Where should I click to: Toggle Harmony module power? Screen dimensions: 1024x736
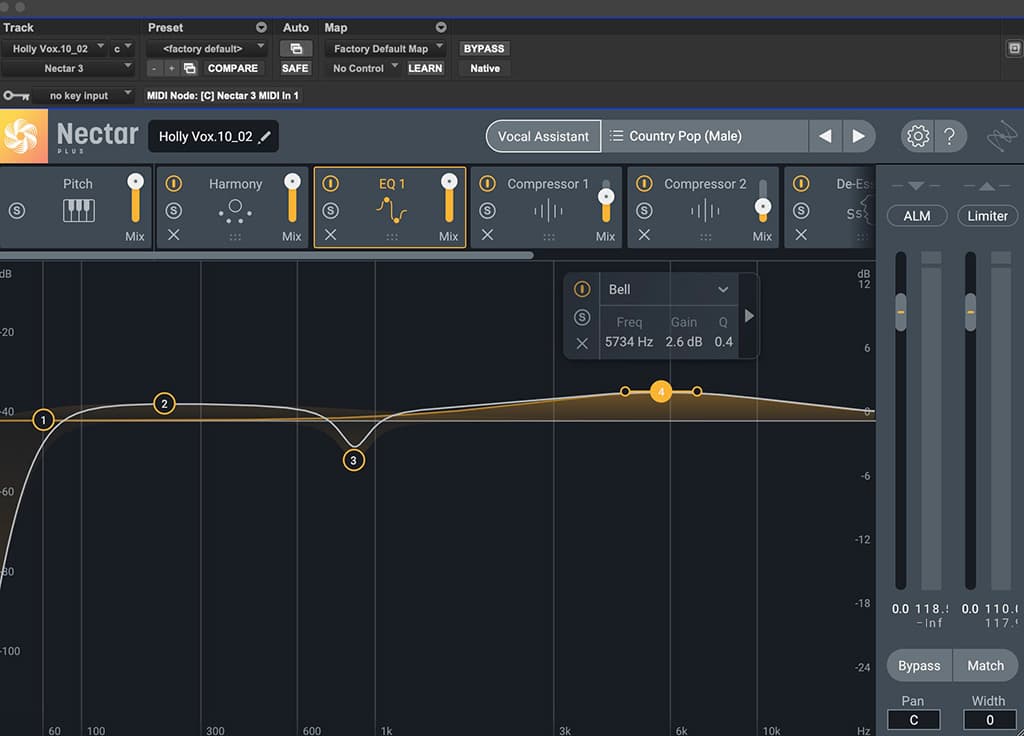(173, 184)
